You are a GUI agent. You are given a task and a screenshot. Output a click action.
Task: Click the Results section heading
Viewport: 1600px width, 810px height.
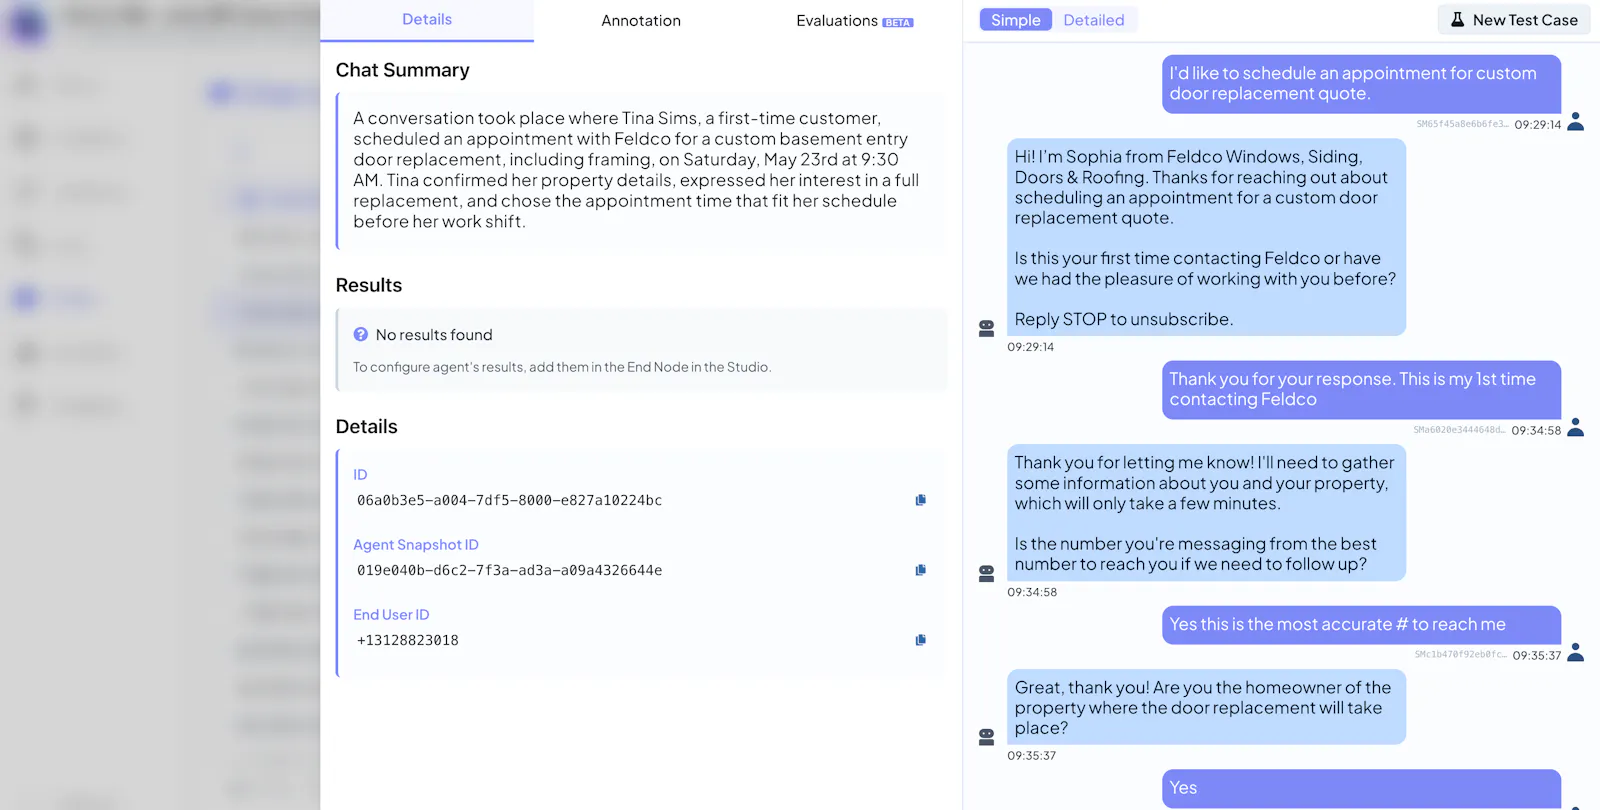pos(368,285)
